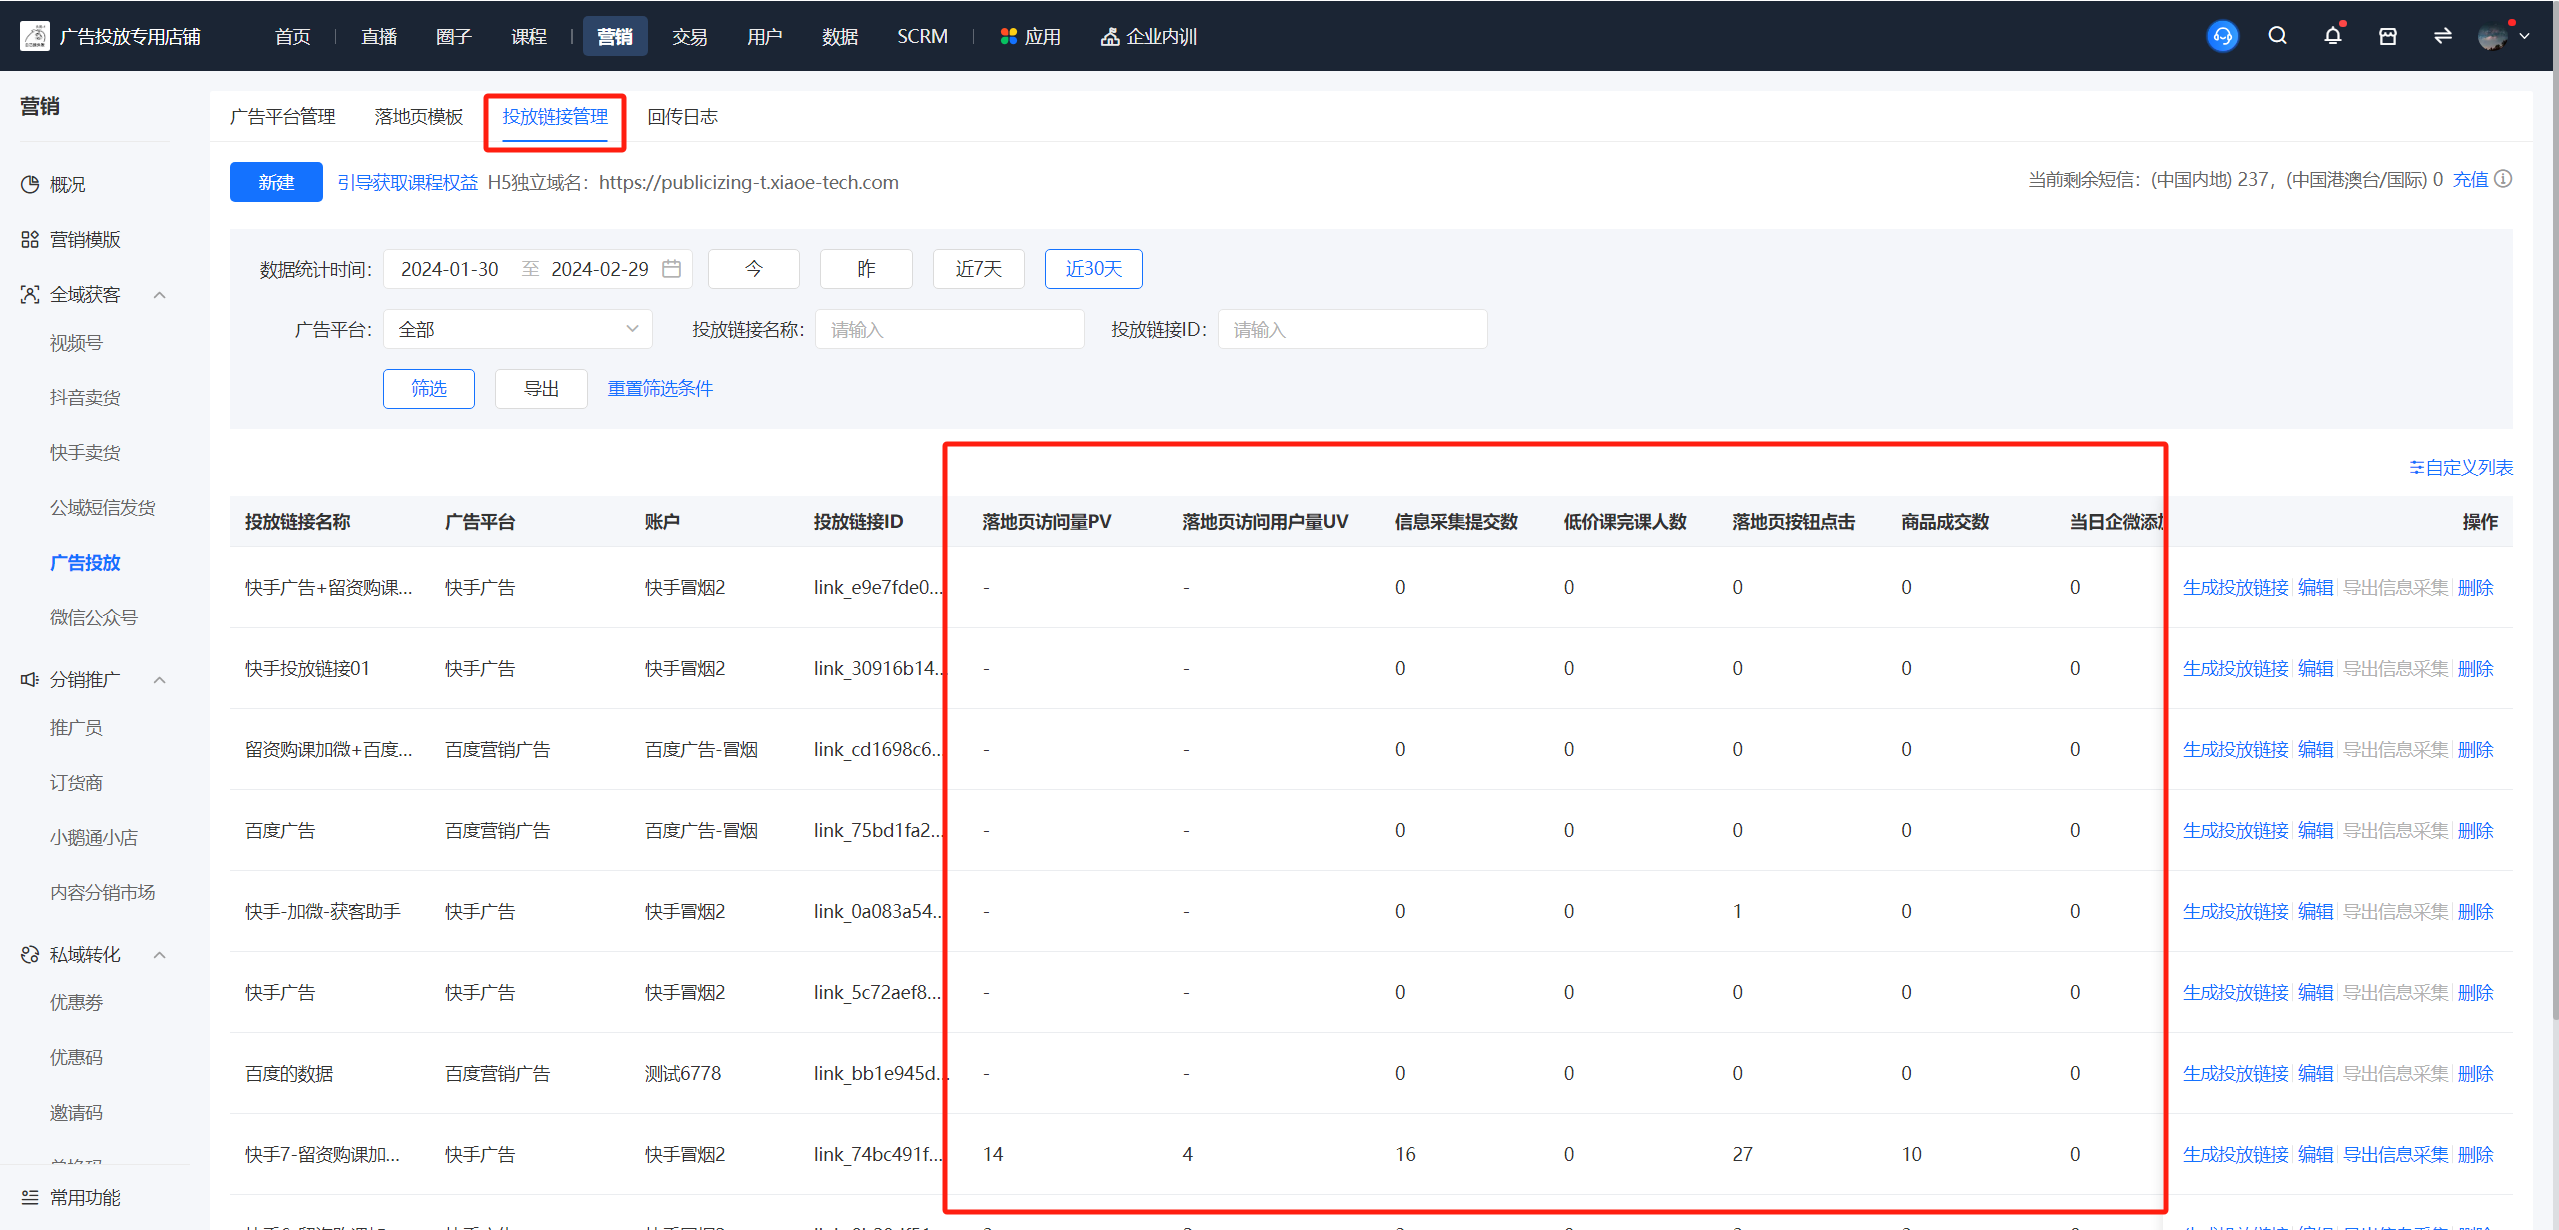This screenshot has height=1230, width=2559.
Task: Open 企业内训 in top navigation
Action: pyautogui.click(x=1149, y=37)
